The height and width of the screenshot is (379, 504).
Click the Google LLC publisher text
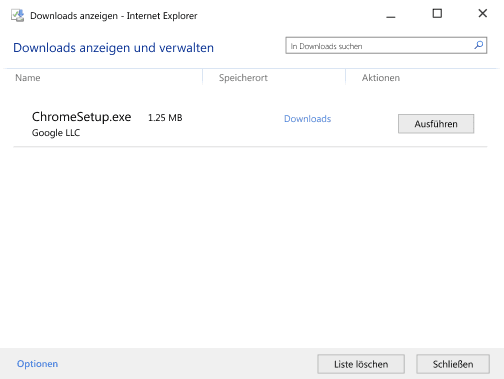pyautogui.click(x=56, y=133)
